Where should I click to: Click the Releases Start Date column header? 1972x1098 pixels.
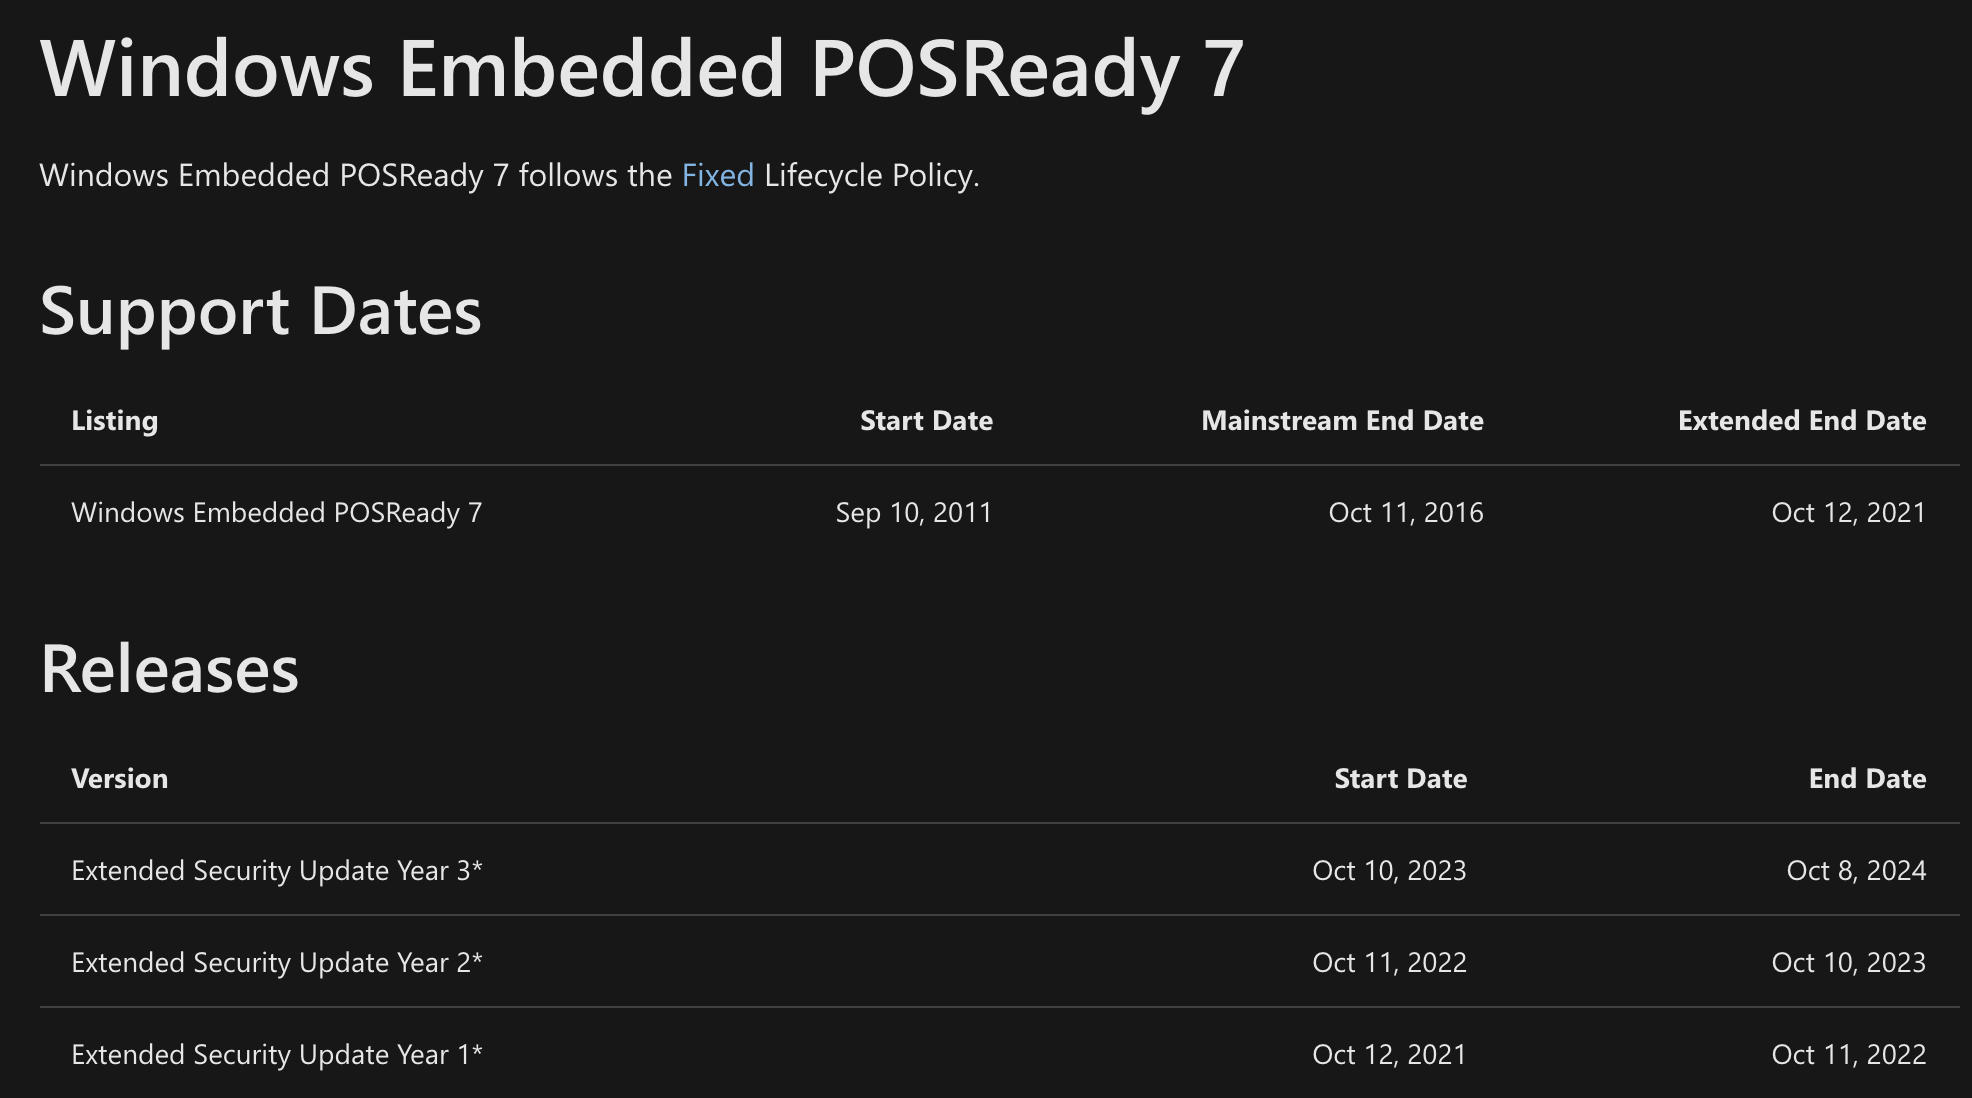click(1399, 779)
